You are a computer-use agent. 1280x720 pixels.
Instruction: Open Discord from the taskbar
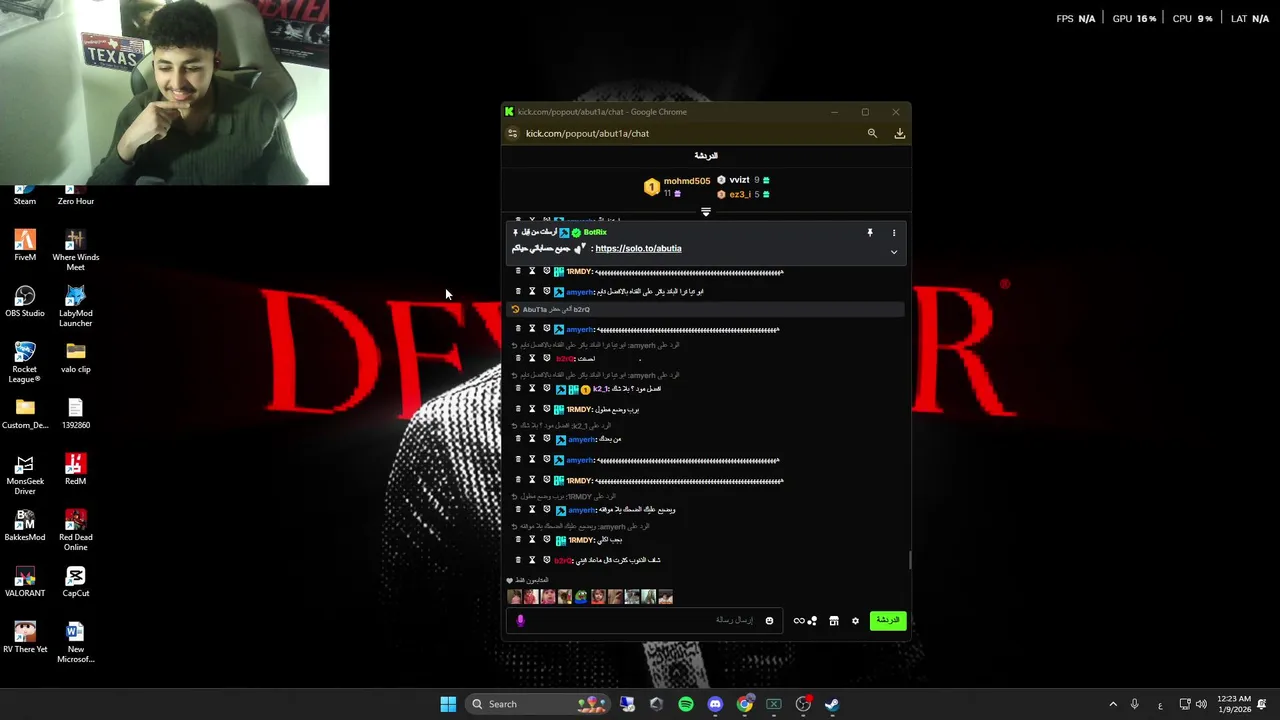(715, 704)
